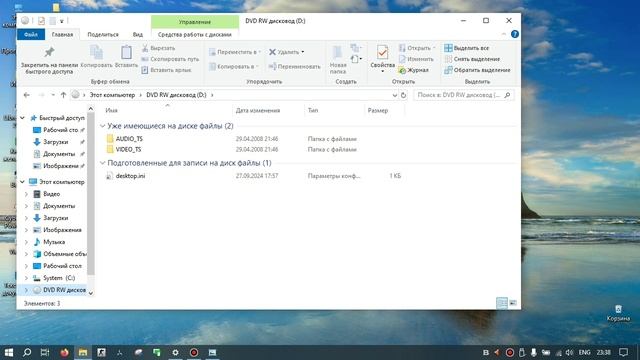
Task: Click Downloads (Загрузки) under Quick Access
Action: 56,142
